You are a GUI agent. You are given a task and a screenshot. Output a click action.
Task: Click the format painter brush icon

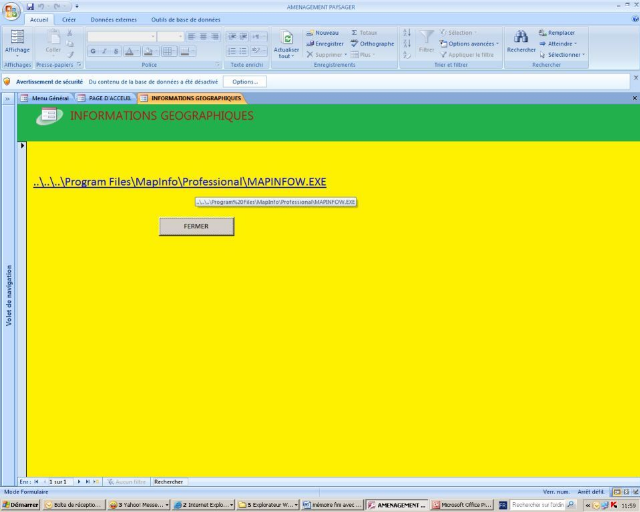pos(70,54)
